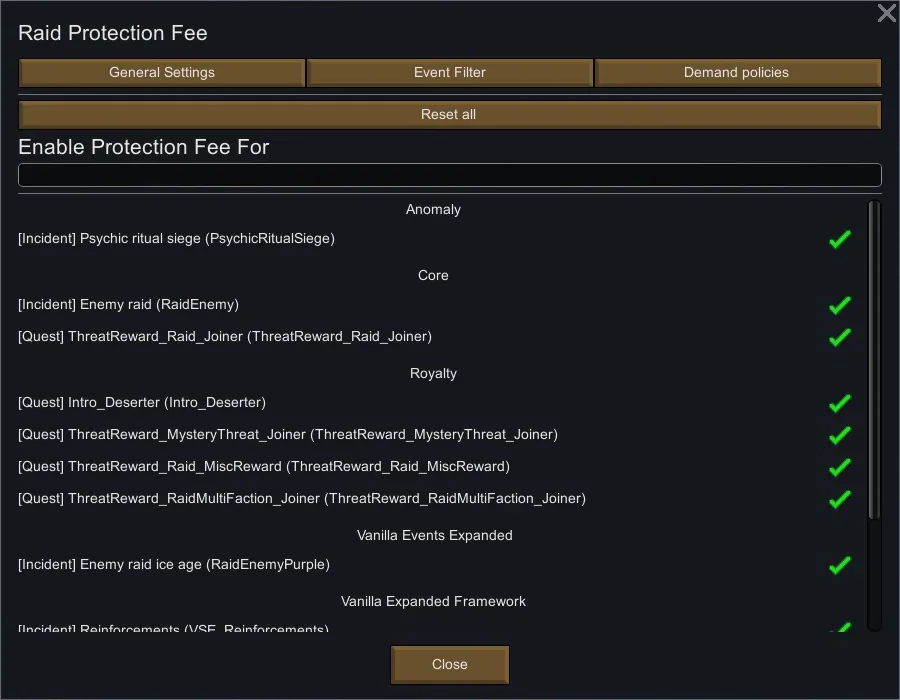Click the Enemy raid (RaidEnemy) incident label
Screen dimensions: 900x700
128,305
